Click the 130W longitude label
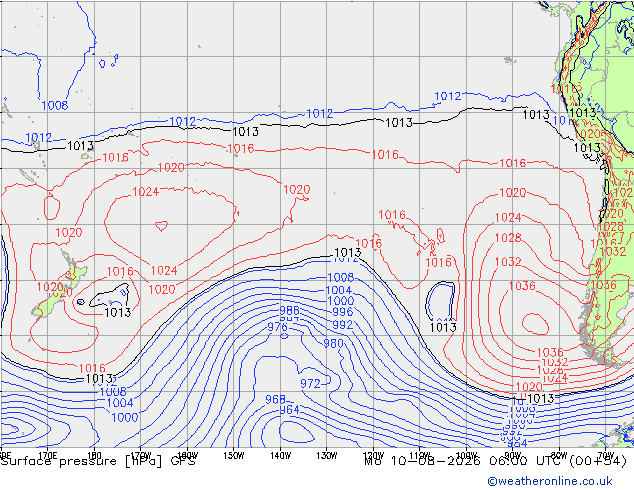This screenshot has width=634, height=490. pyautogui.click(x=327, y=456)
